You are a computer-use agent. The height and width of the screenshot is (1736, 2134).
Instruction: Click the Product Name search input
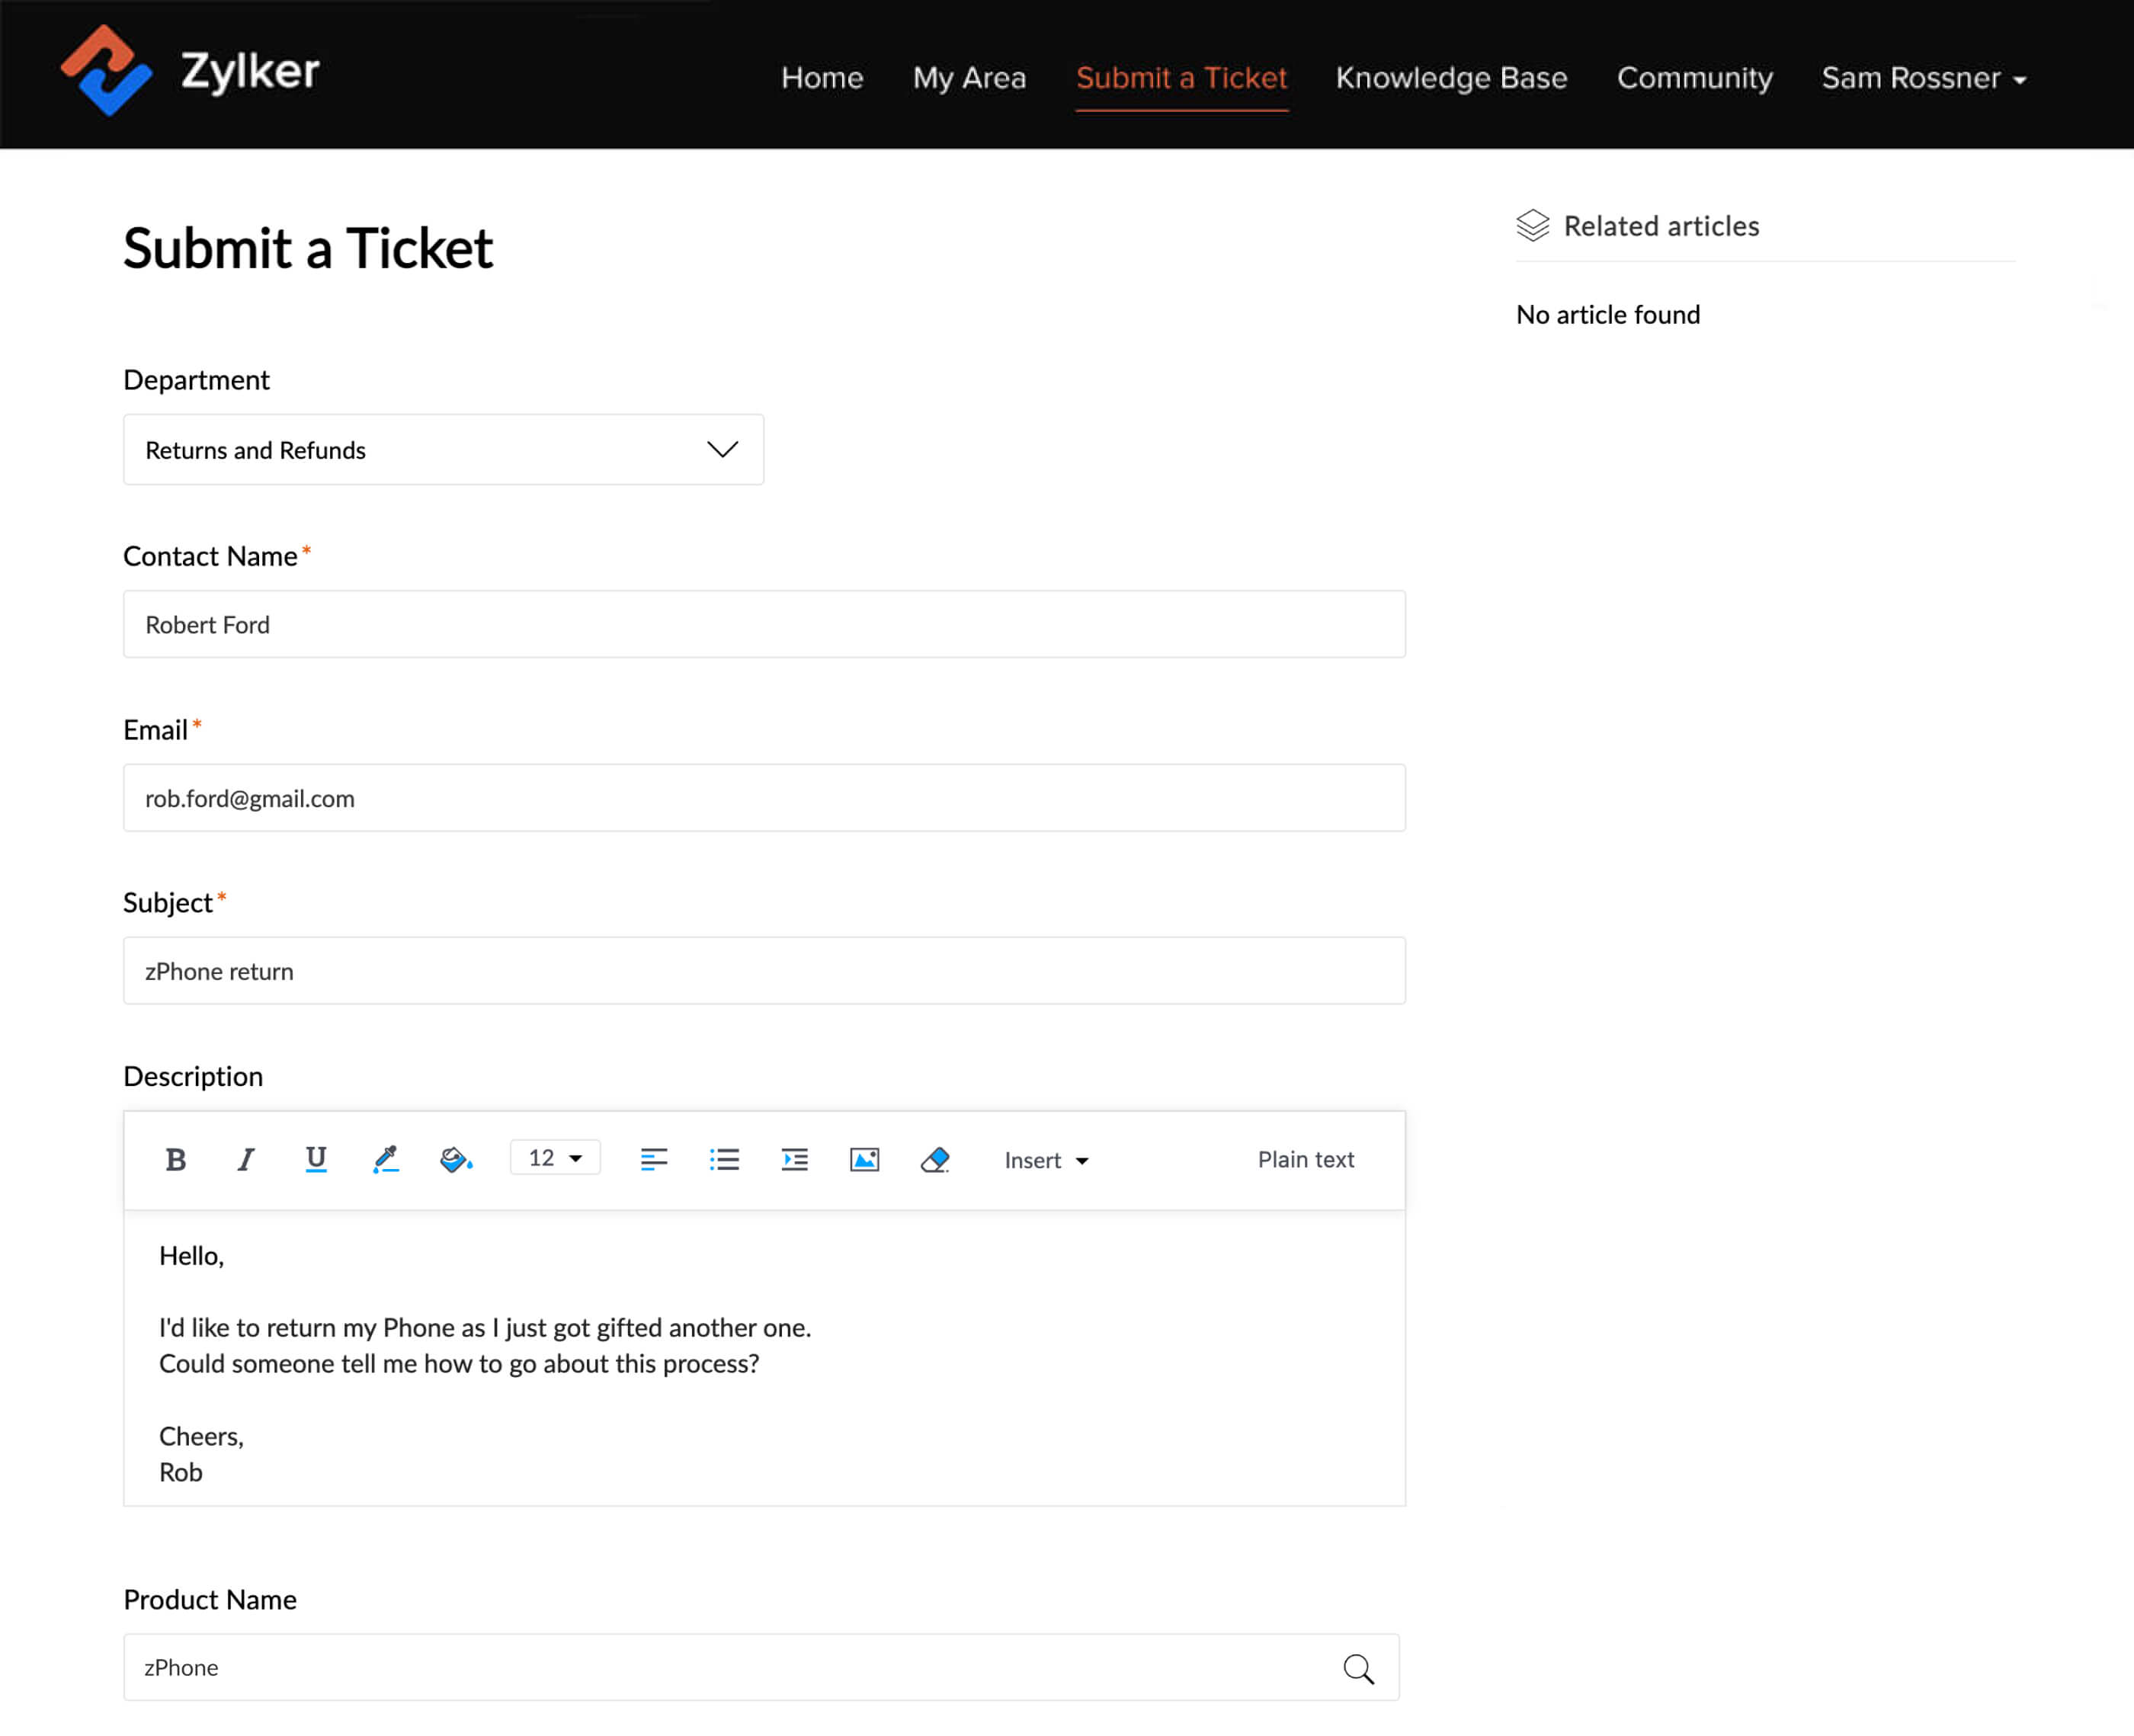(765, 1667)
